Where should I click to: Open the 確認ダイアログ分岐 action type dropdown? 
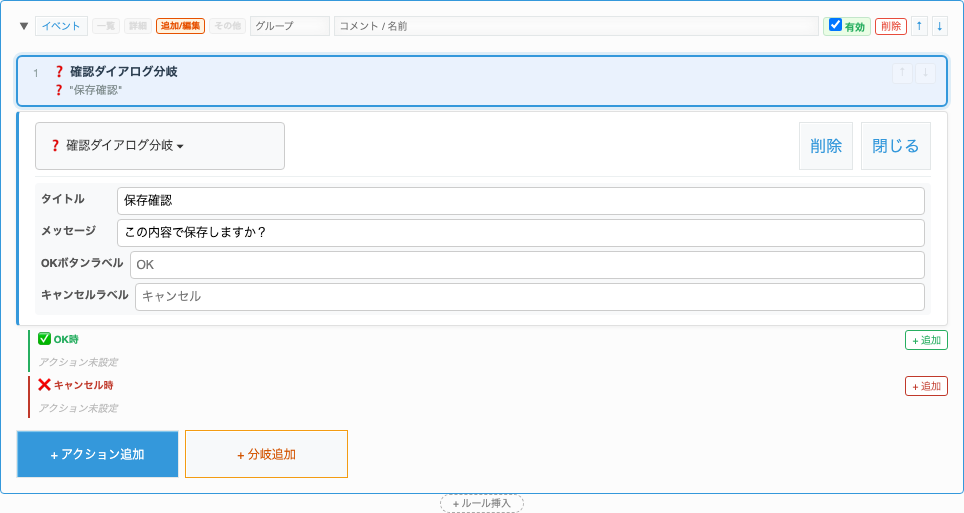point(160,146)
